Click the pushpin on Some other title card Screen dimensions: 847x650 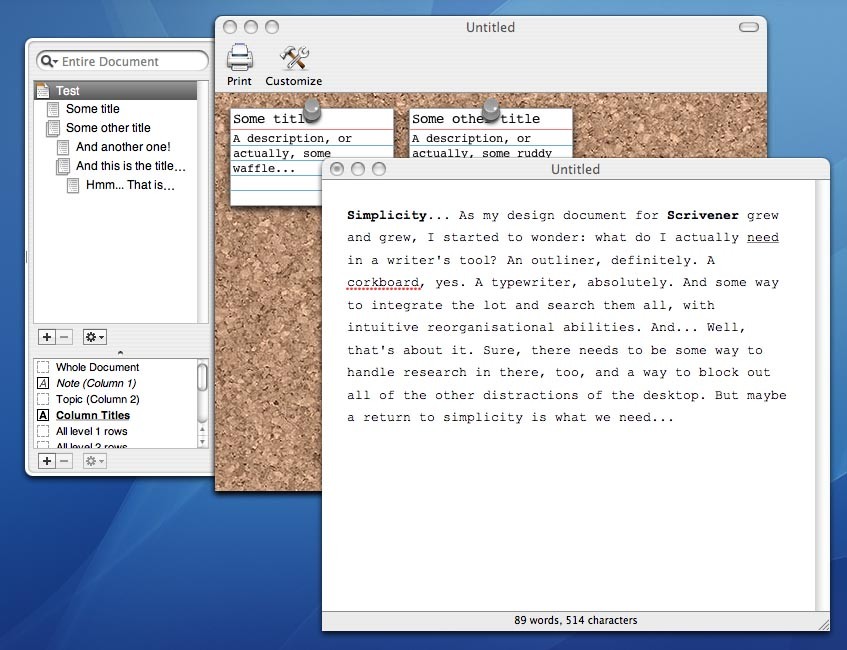[x=491, y=108]
